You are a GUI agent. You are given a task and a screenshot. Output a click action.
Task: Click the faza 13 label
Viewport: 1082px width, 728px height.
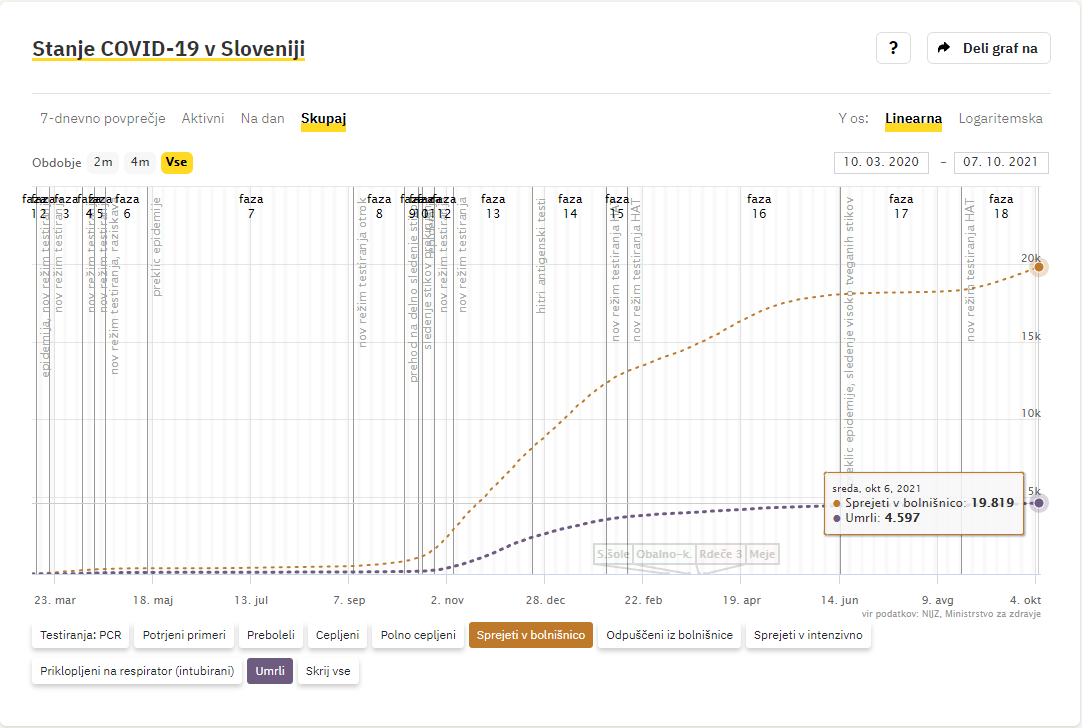pos(493,206)
